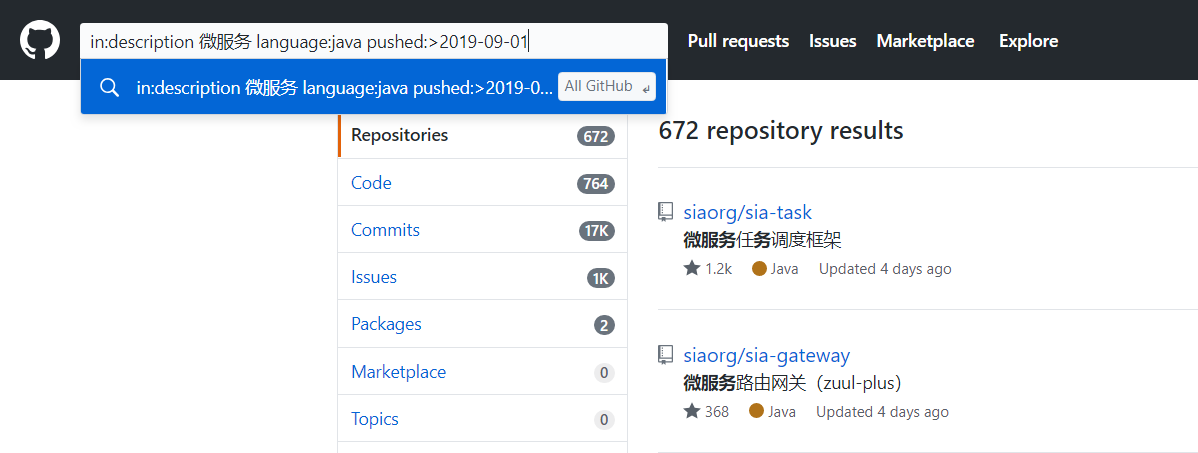Click the Java color dot for sia-gateway
Screen dimensions: 1198x453
pyautogui.click(x=756, y=411)
